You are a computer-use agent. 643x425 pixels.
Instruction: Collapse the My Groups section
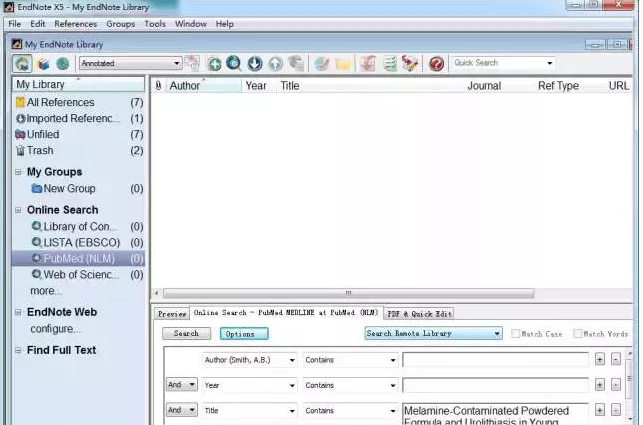tap(18, 172)
